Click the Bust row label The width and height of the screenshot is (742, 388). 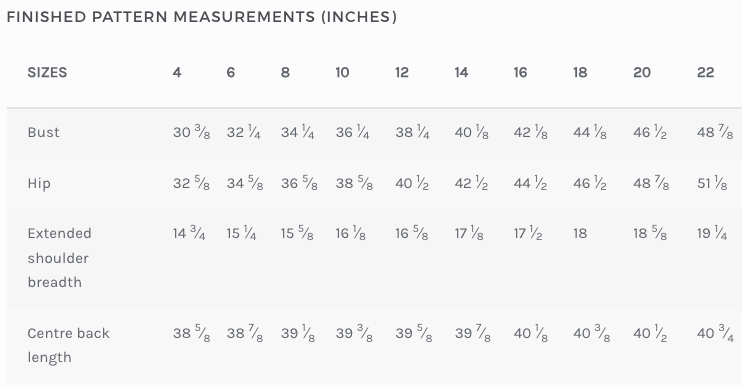[44, 132]
